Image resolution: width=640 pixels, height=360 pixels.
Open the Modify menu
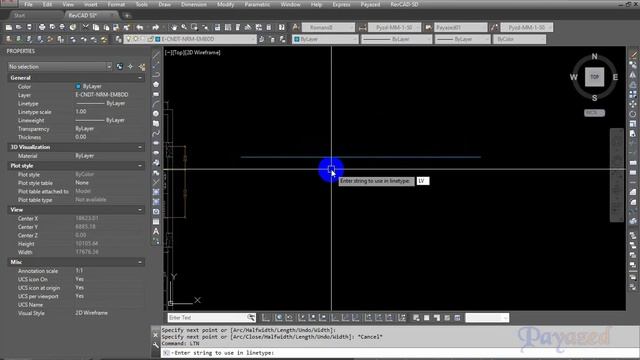point(226,4)
